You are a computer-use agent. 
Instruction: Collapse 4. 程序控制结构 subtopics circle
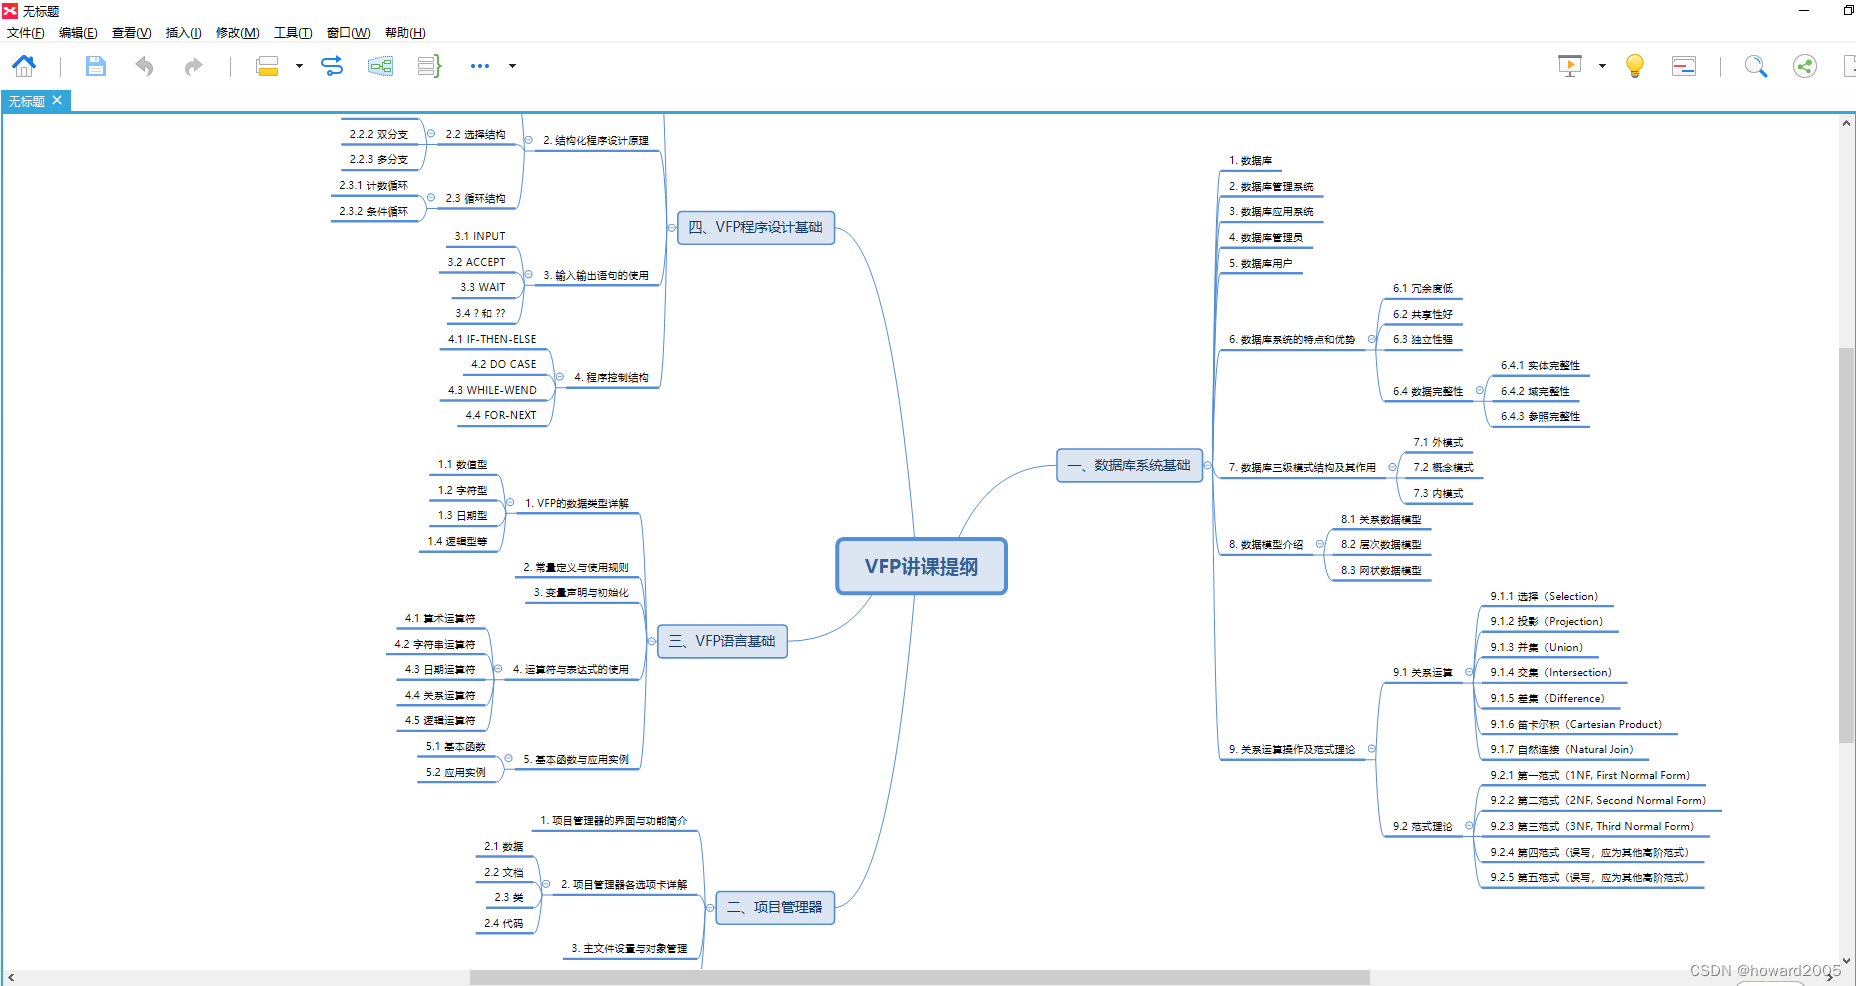pos(560,377)
